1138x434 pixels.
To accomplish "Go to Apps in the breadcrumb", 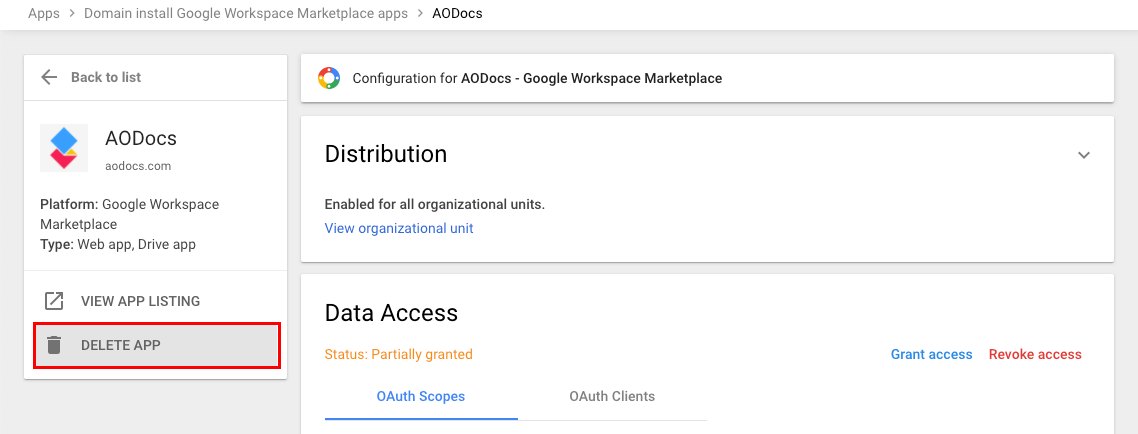I will [x=44, y=14].
